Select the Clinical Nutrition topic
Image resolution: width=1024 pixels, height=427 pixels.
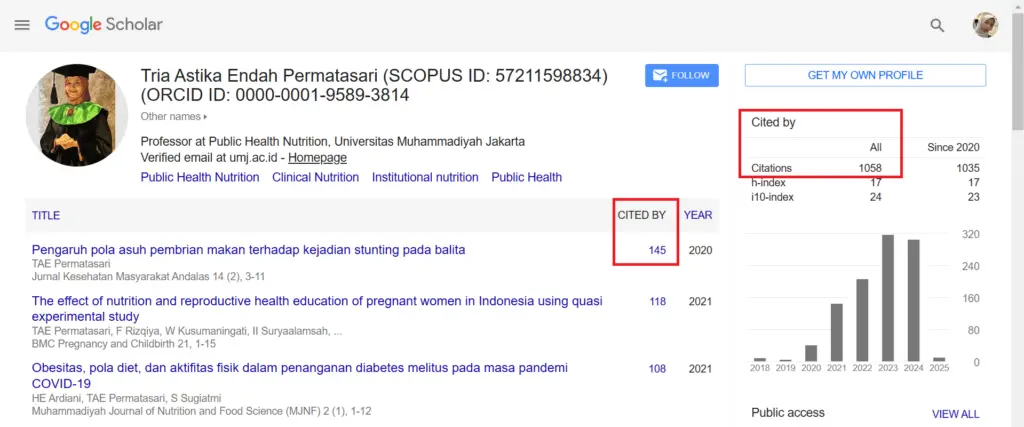pyautogui.click(x=315, y=177)
